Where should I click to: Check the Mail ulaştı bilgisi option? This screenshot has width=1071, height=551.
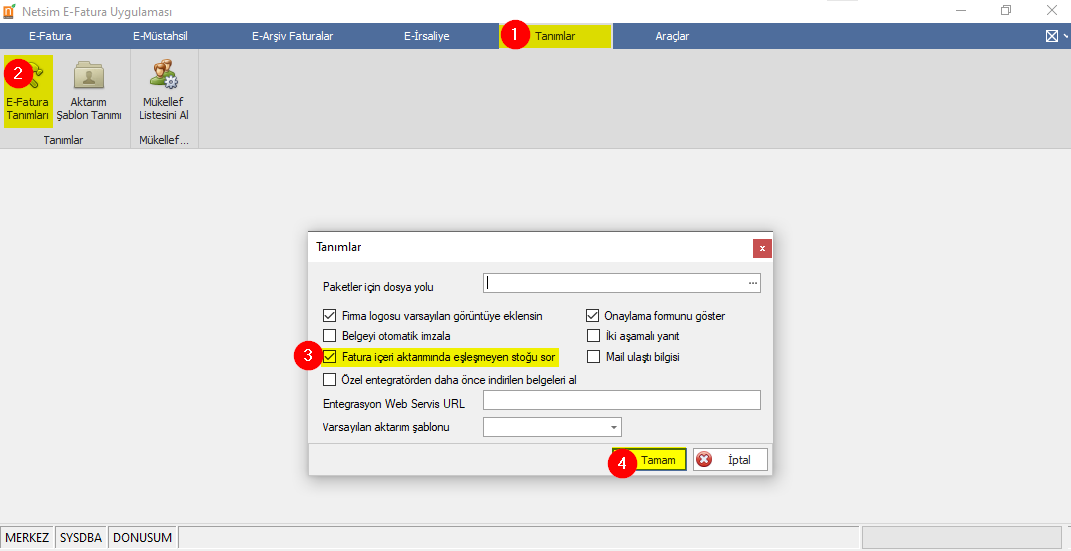pos(593,356)
